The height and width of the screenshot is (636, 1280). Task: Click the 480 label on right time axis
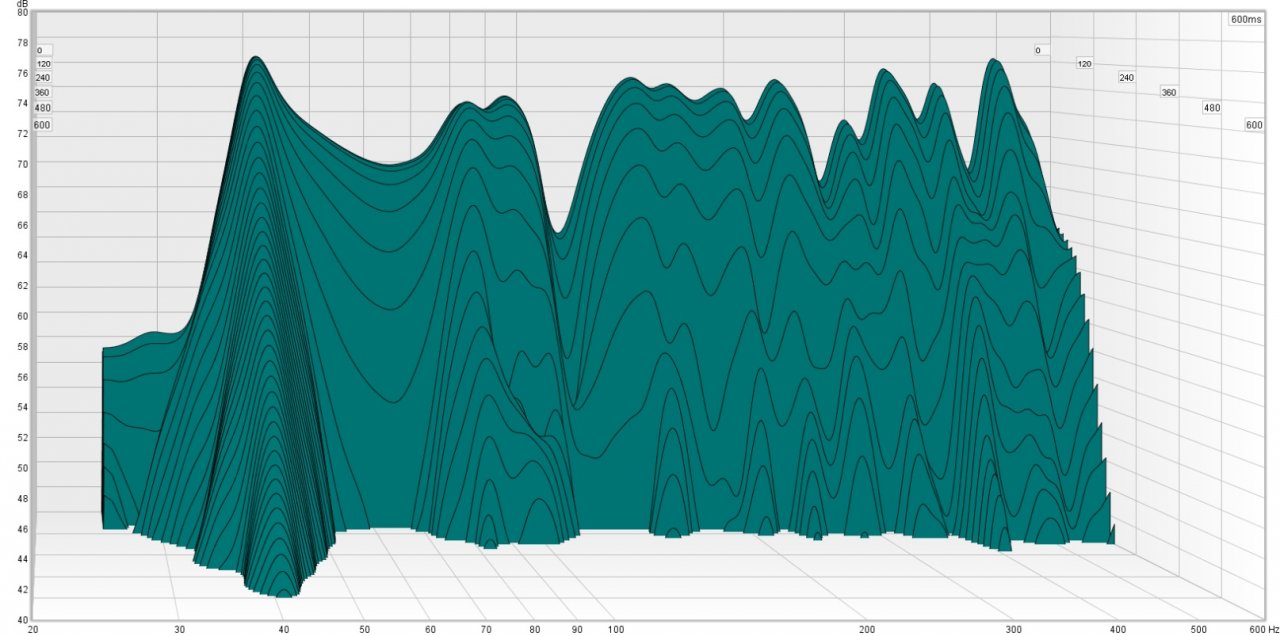pos(1211,108)
